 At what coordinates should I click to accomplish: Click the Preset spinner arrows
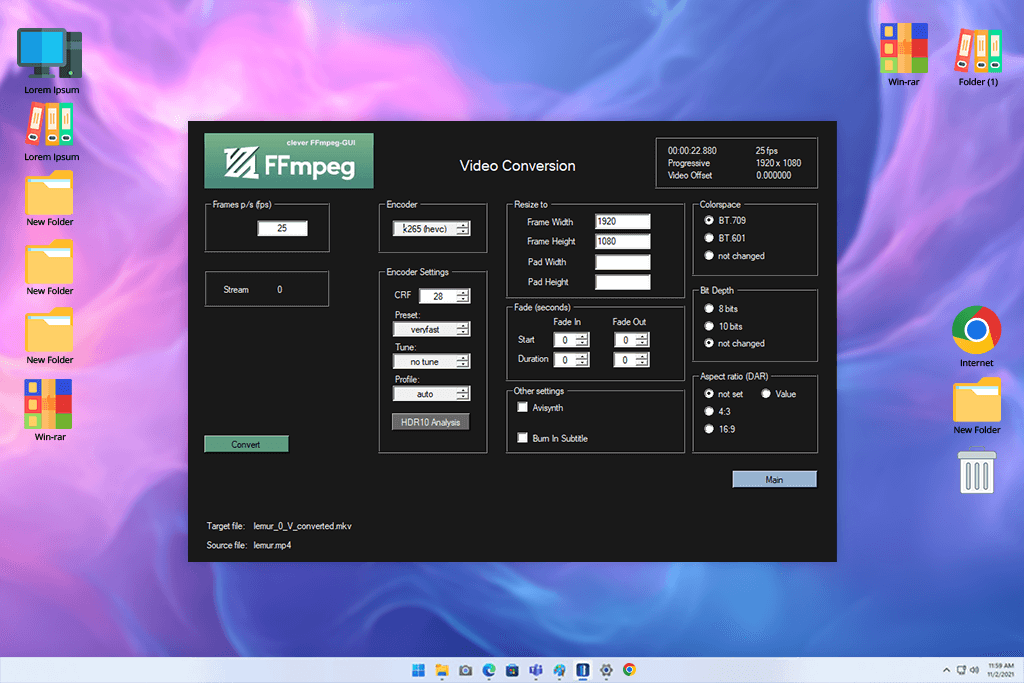click(x=463, y=329)
